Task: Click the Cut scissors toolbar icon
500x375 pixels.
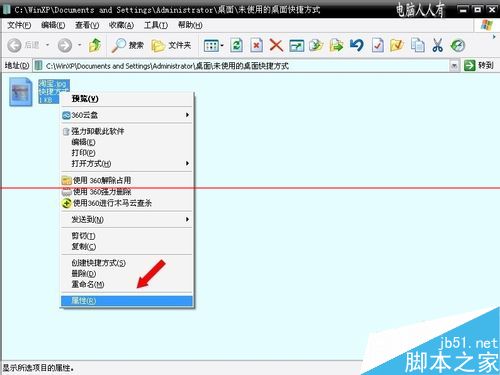Action: pyautogui.click(x=437, y=45)
